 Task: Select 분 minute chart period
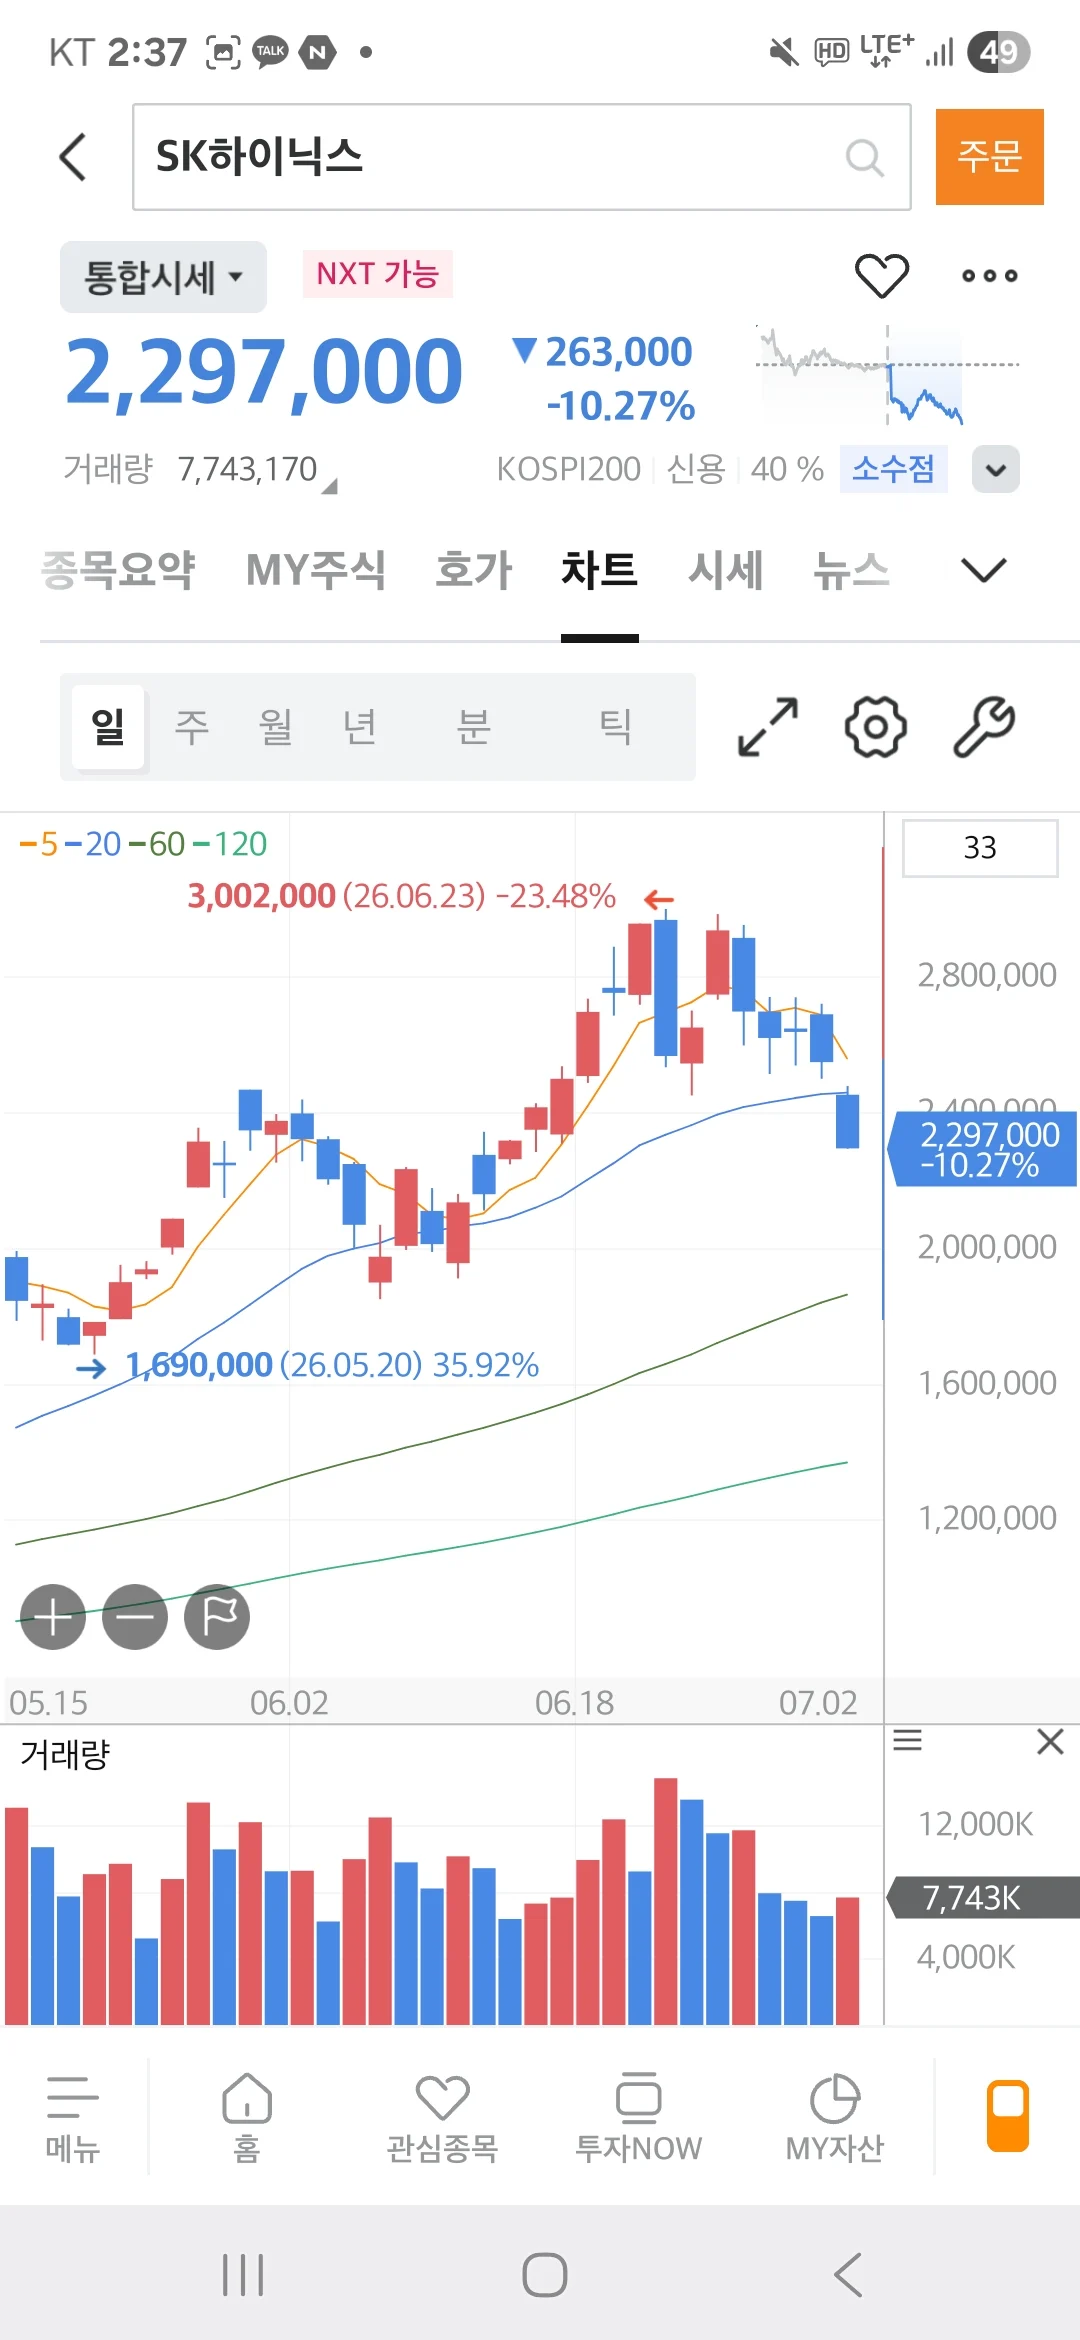(474, 727)
